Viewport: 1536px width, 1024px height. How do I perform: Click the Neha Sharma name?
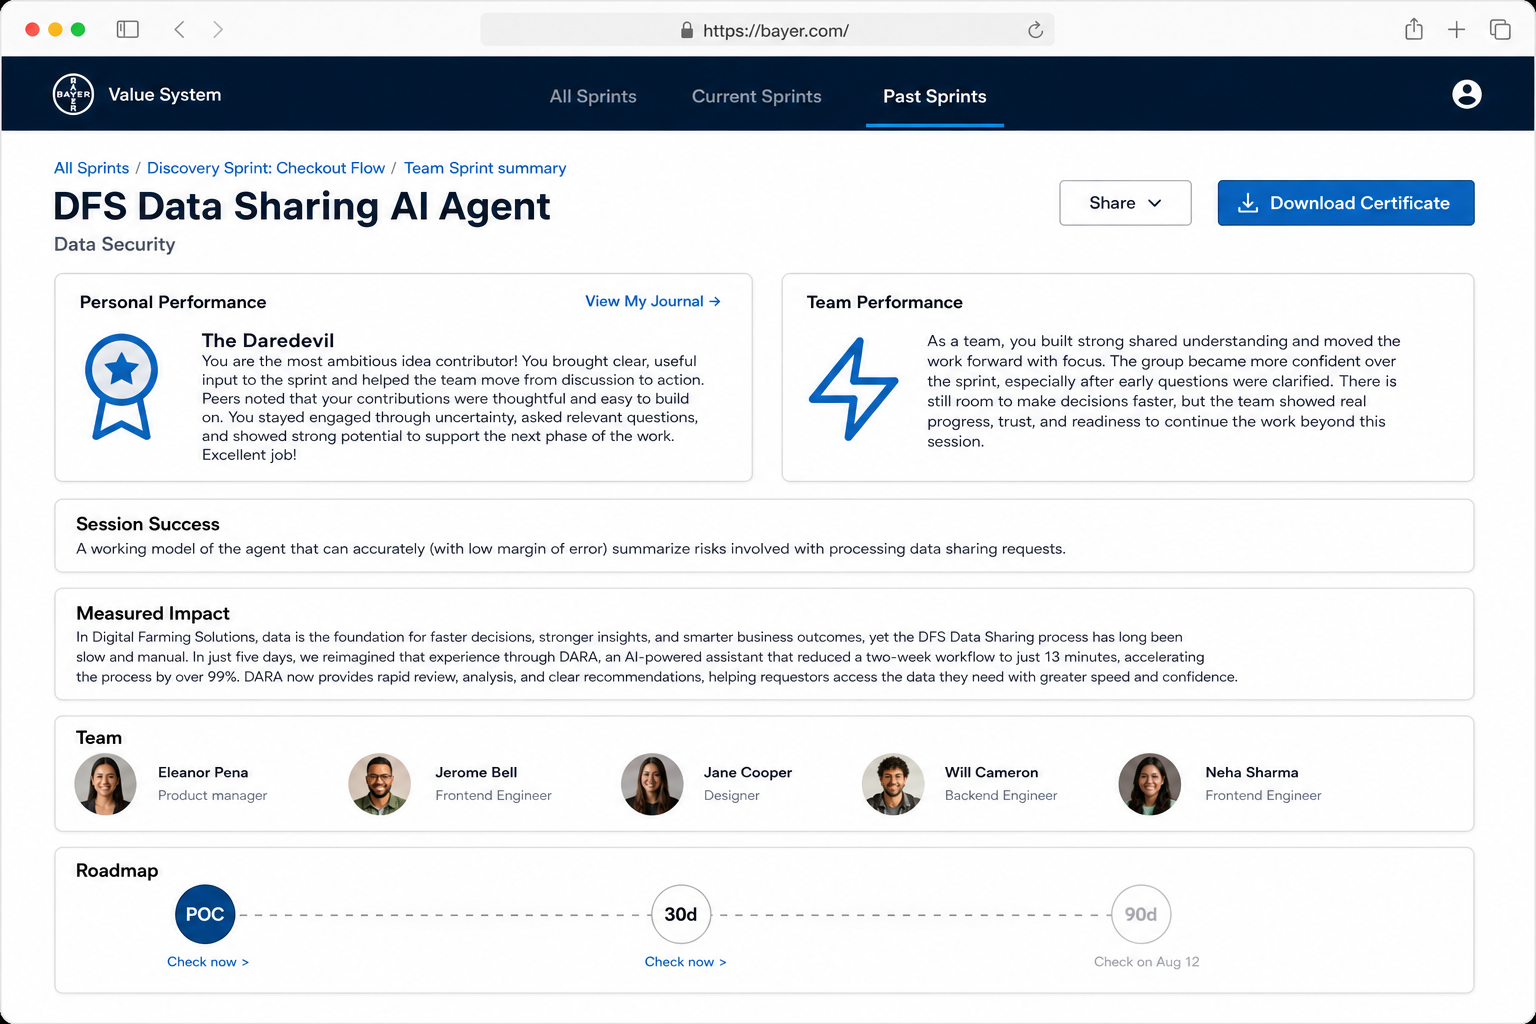coord(1252,772)
